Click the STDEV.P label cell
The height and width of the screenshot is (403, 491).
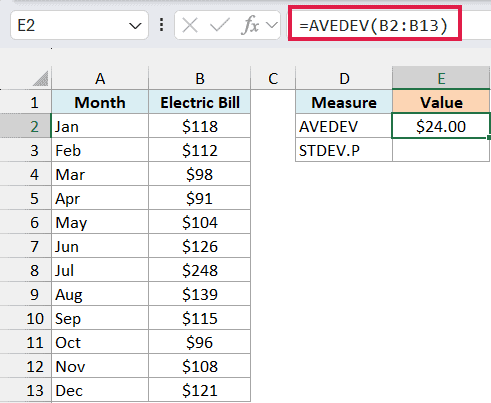pyautogui.click(x=344, y=150)
